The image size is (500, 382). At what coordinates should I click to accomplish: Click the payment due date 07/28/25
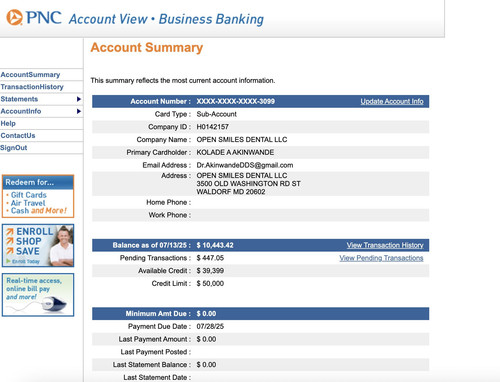point(210,326)
